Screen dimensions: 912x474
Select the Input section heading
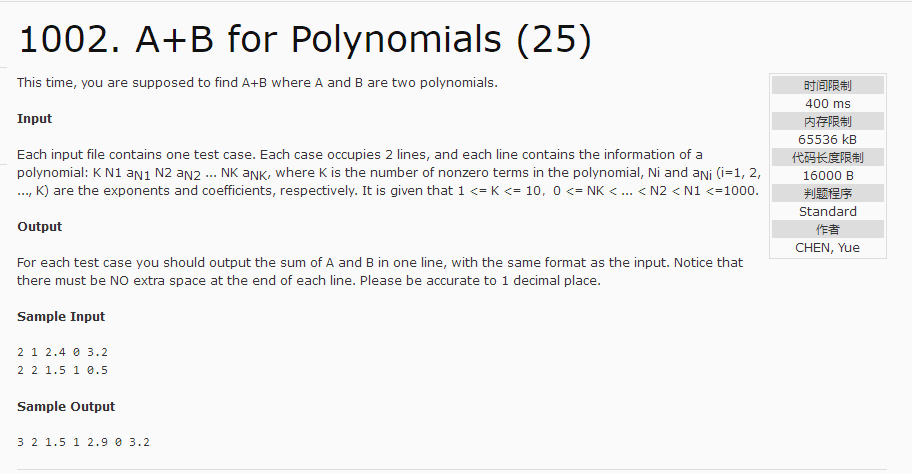(34, 119)
